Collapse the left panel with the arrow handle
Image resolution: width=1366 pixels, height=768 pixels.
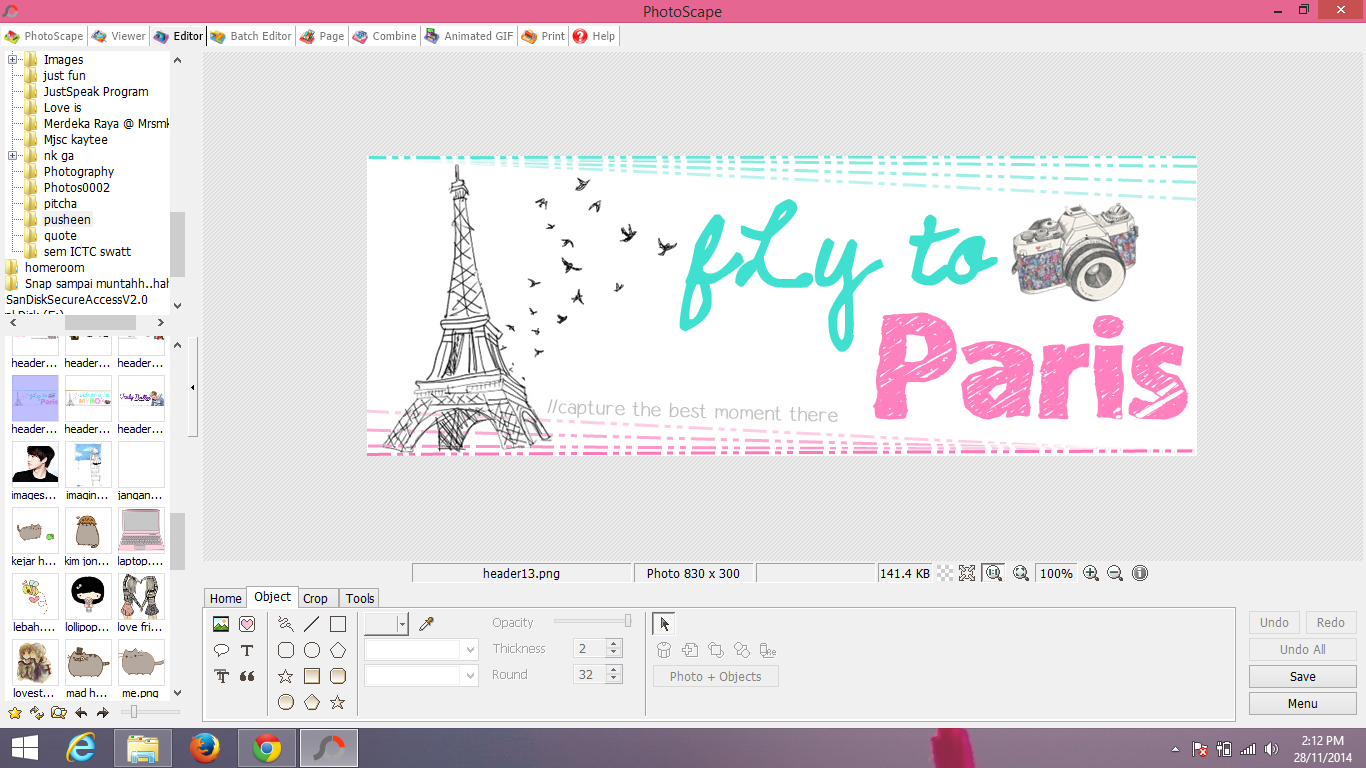click(x=193, y=387)
